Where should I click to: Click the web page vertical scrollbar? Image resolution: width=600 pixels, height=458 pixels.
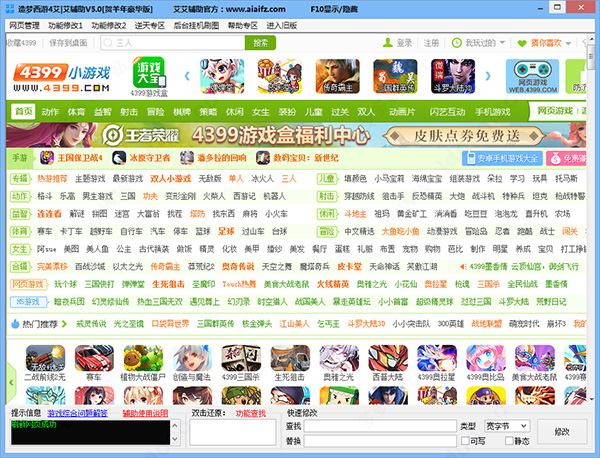pos(592,218)
